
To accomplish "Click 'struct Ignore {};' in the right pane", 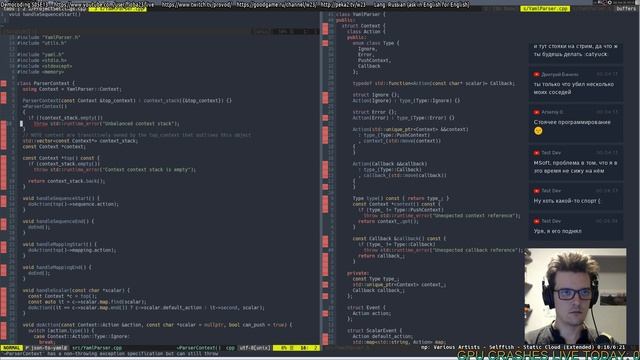I will [x=376, y=95].
